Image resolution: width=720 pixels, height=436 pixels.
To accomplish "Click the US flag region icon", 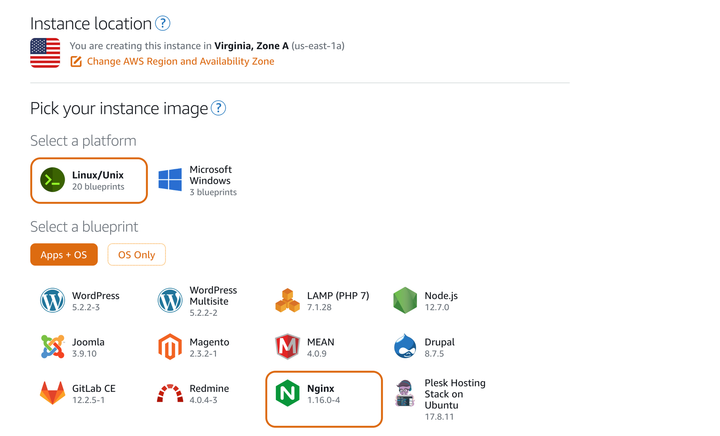I will pyautogui.click(x=45, y=53).
